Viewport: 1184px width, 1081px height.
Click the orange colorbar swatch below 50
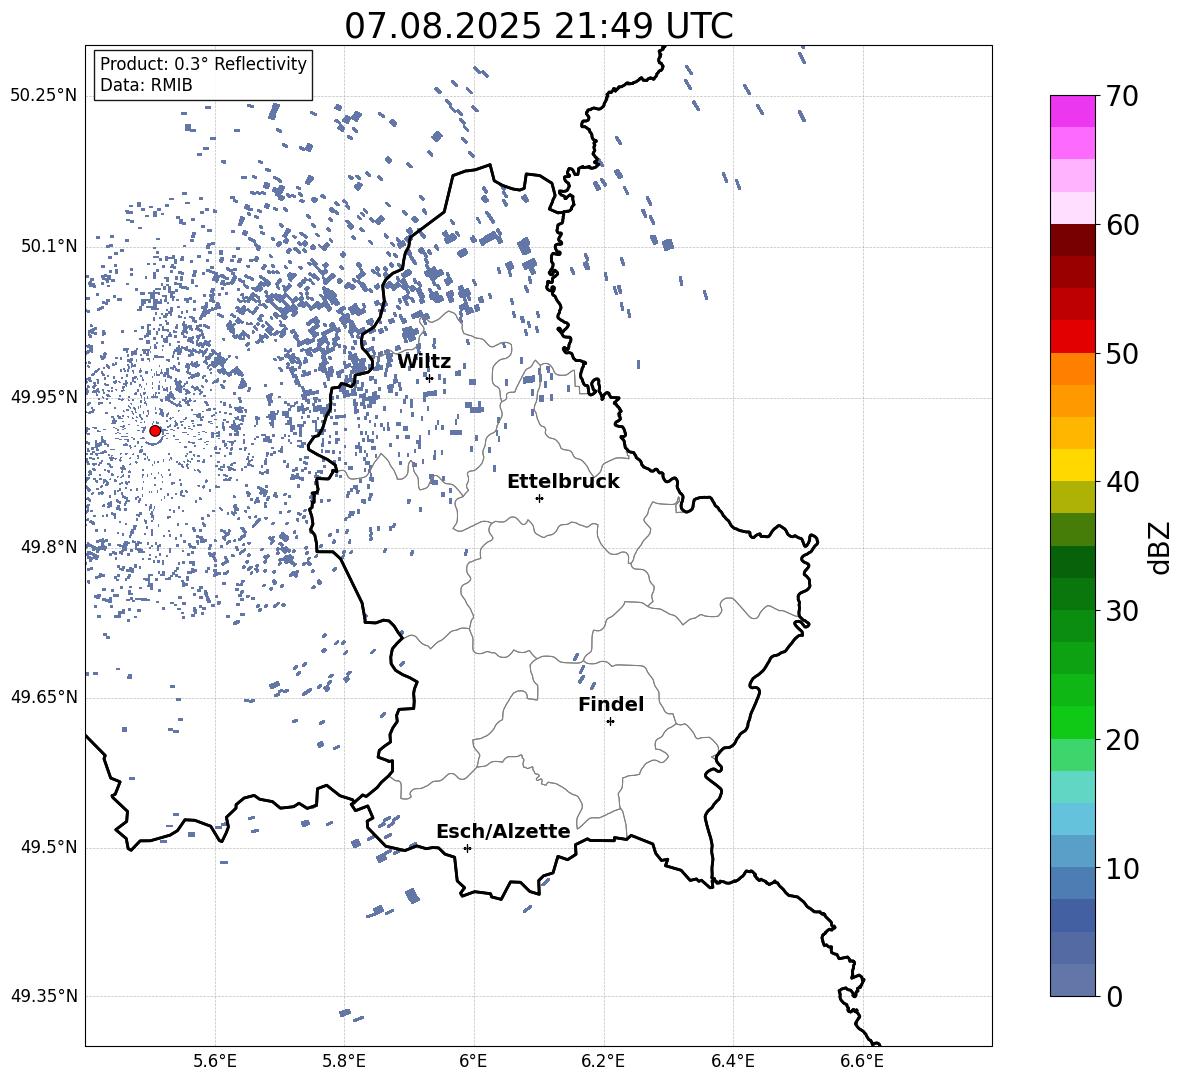tap(1073, 368)
